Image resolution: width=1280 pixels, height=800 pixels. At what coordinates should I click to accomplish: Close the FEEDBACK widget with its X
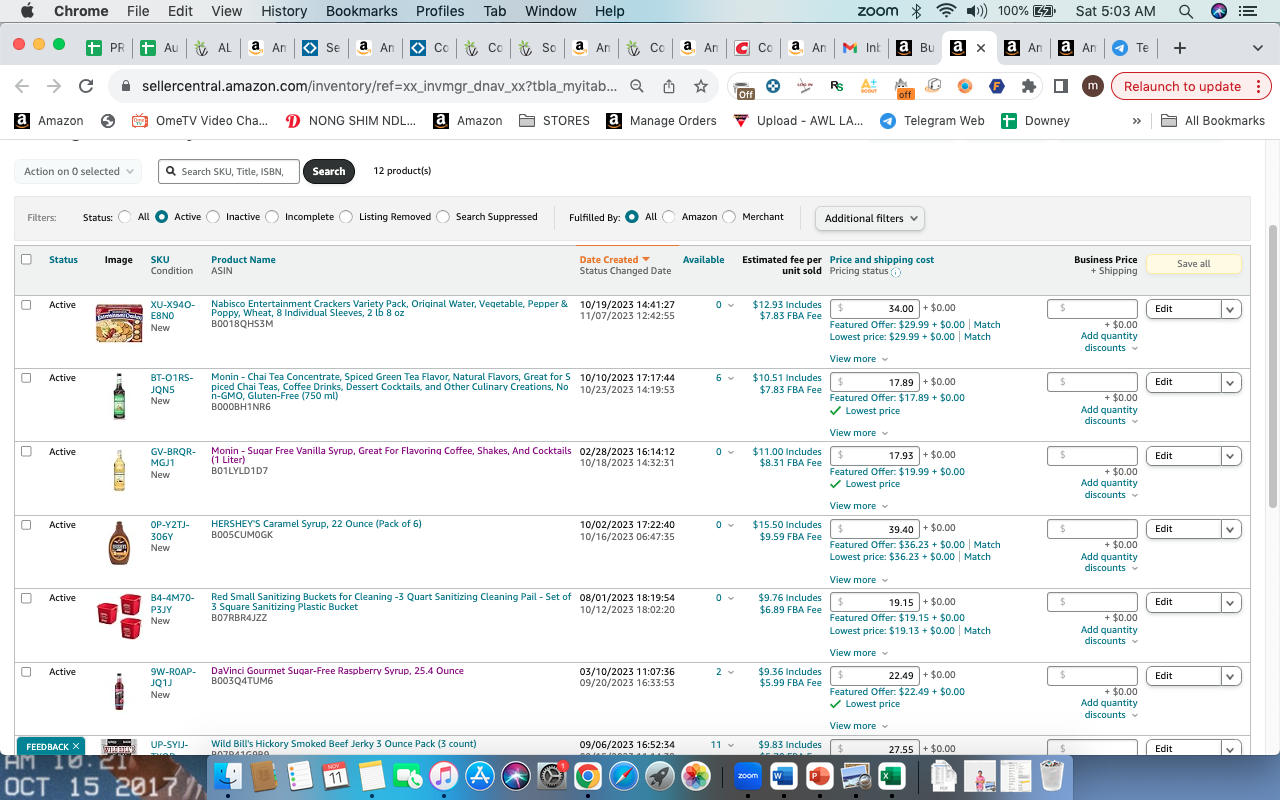tap(76, 746)
